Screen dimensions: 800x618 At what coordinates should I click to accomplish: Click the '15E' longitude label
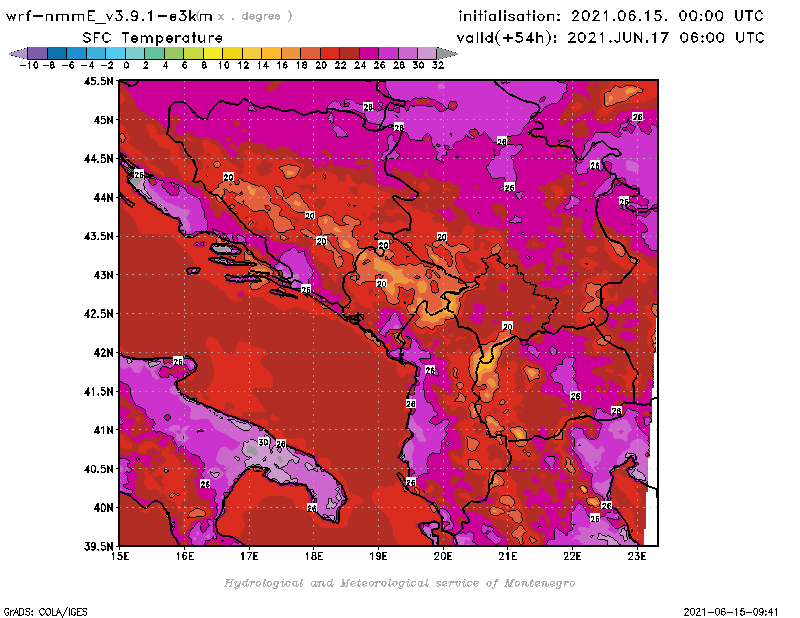coord(120,556)
